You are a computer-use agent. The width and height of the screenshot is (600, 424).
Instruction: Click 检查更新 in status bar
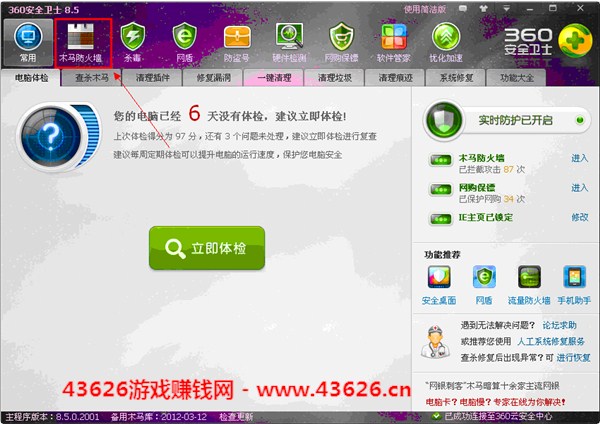click(236, 417)
